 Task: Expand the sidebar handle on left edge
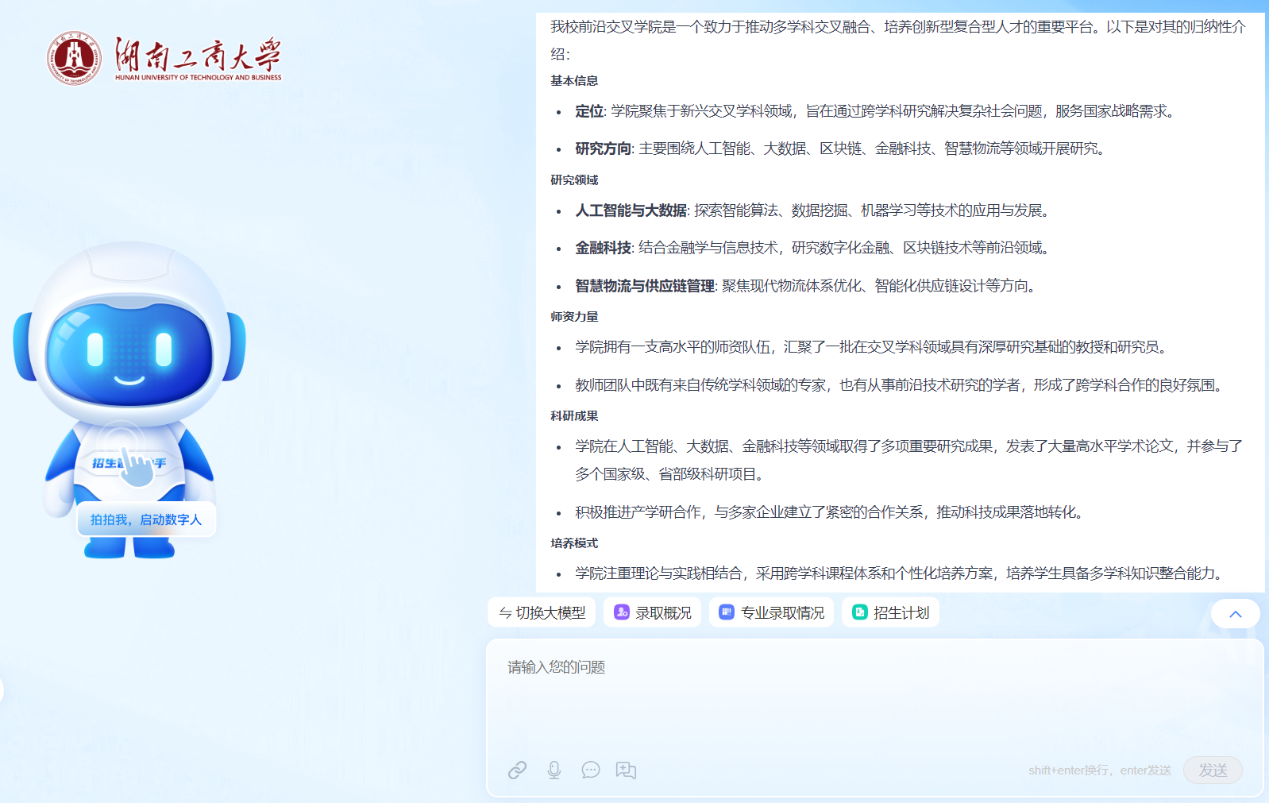[2, 690]
